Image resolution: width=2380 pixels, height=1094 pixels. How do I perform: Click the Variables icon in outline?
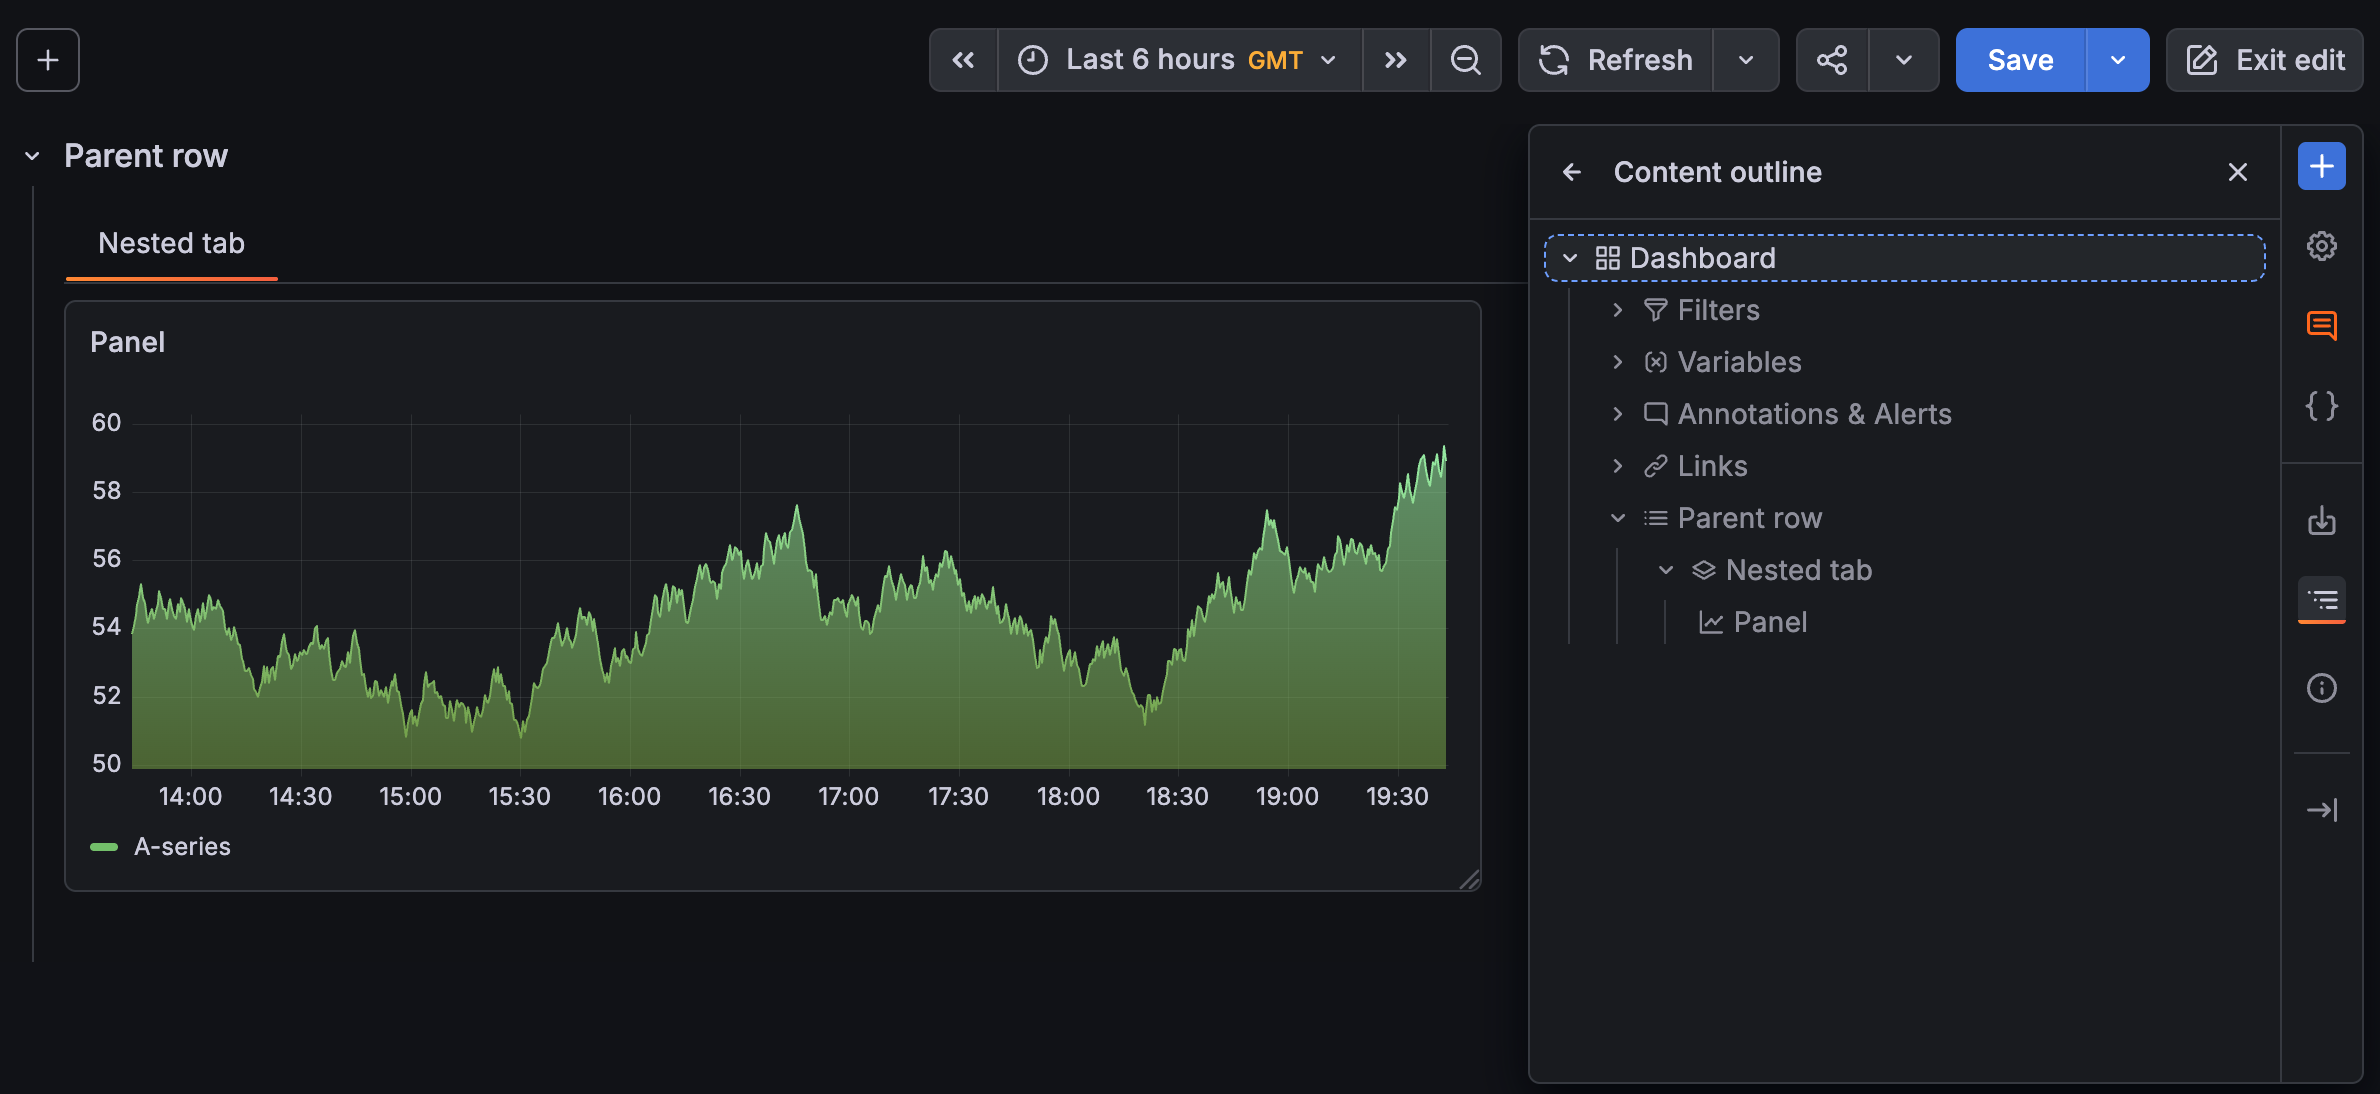(x=1656, y=362)
